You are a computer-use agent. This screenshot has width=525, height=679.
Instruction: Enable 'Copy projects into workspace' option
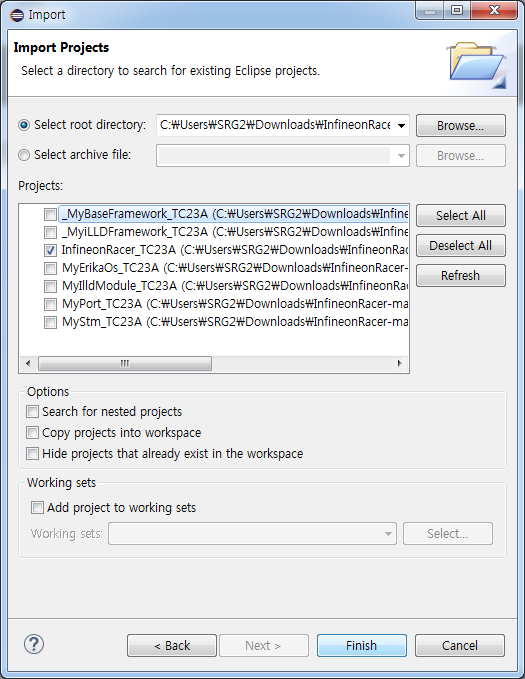point(32,433)
